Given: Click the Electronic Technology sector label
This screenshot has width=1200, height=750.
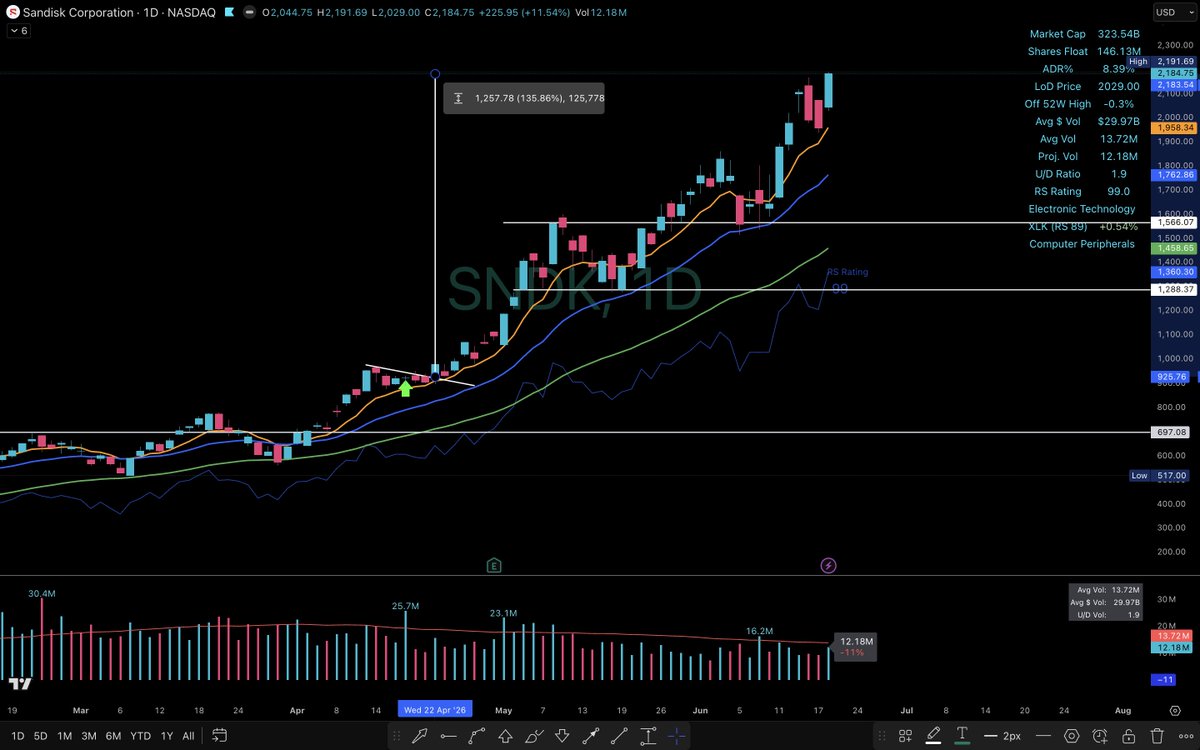Looking at the screenshot, I should coord(1082,209).
